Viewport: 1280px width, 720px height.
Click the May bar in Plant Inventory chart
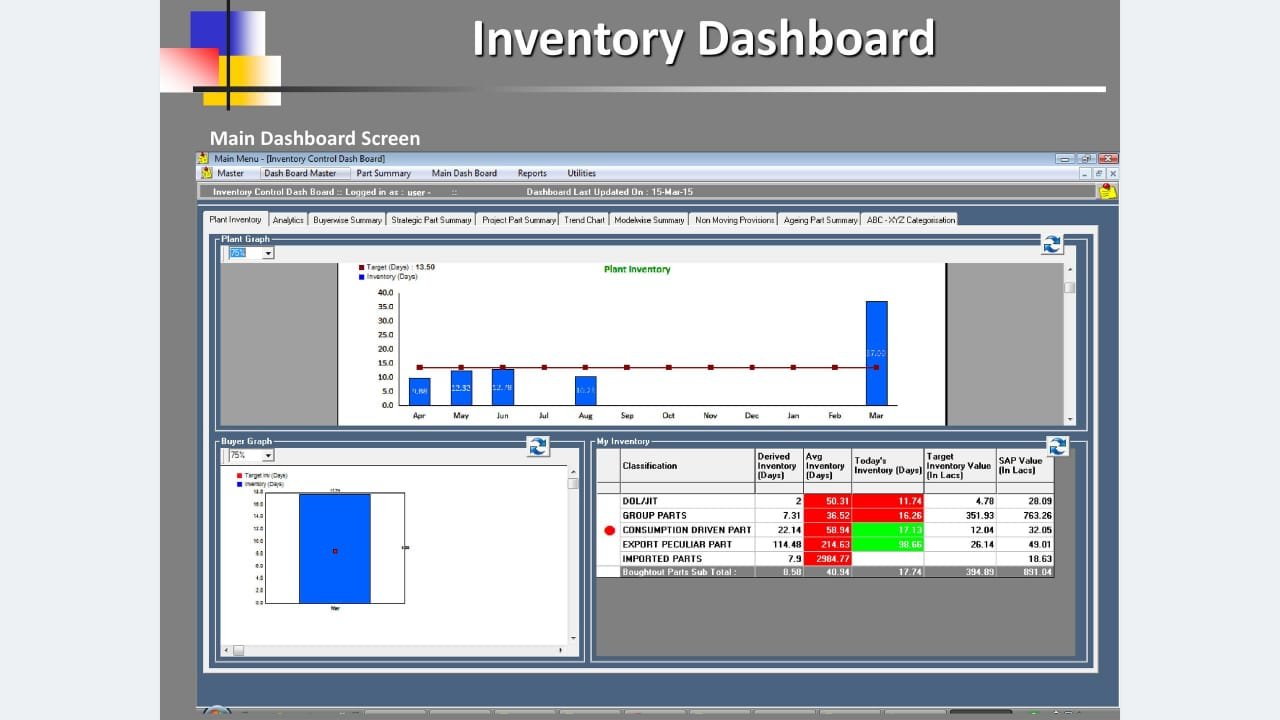(x=461, y=388)
